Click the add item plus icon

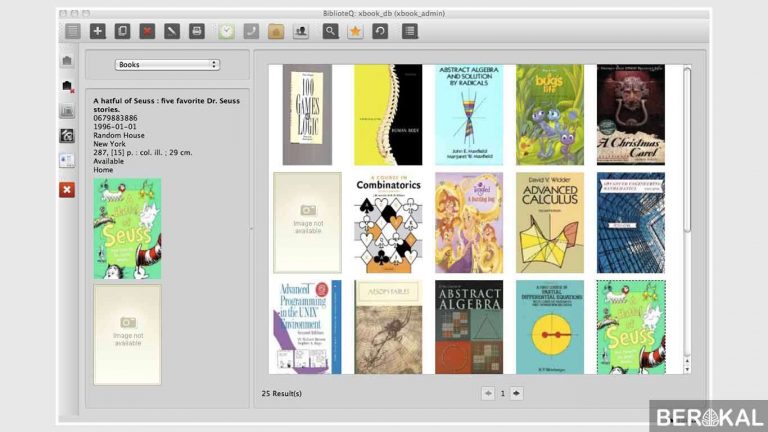pyautogui.click(x=98, y=31)
